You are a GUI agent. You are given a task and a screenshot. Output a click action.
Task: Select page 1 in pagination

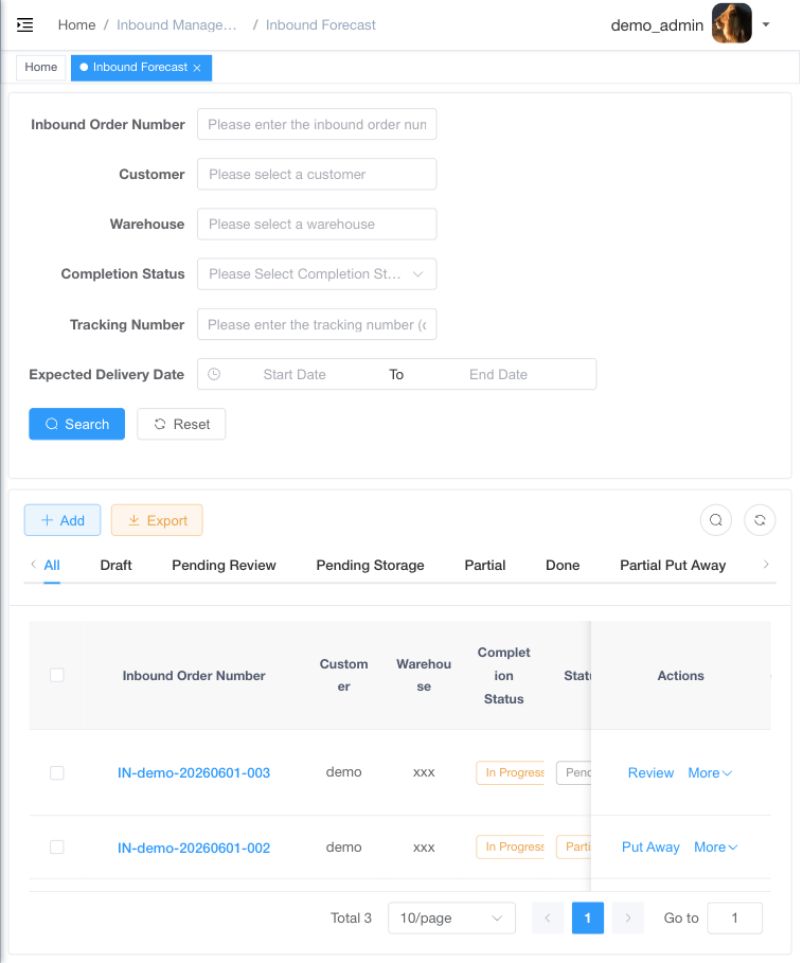coord(588,918)
